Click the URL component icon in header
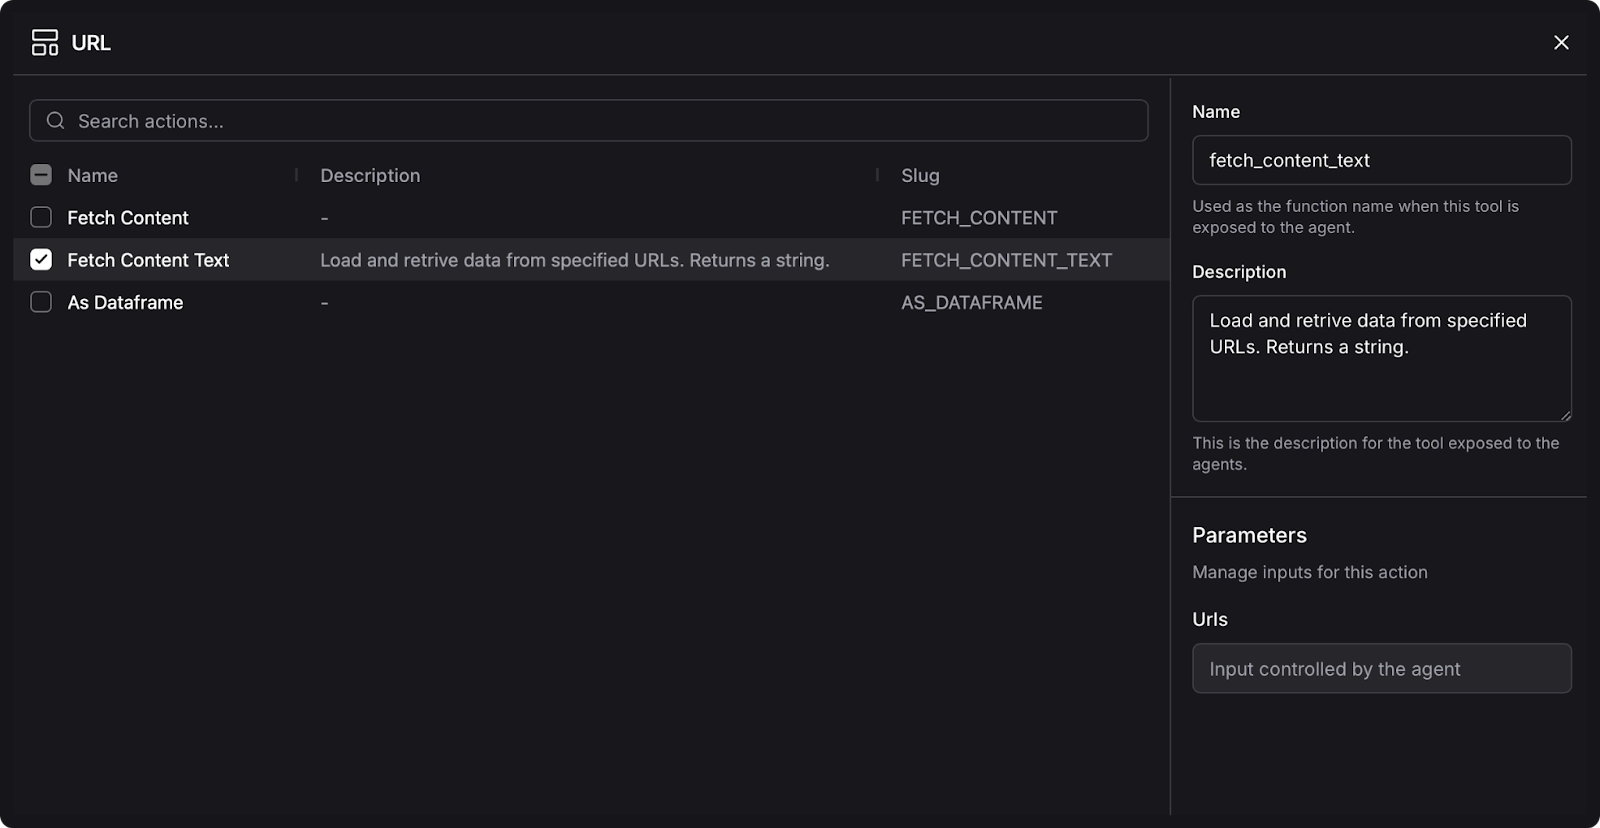The image size is (1600, 828). (x=45, y=42)
